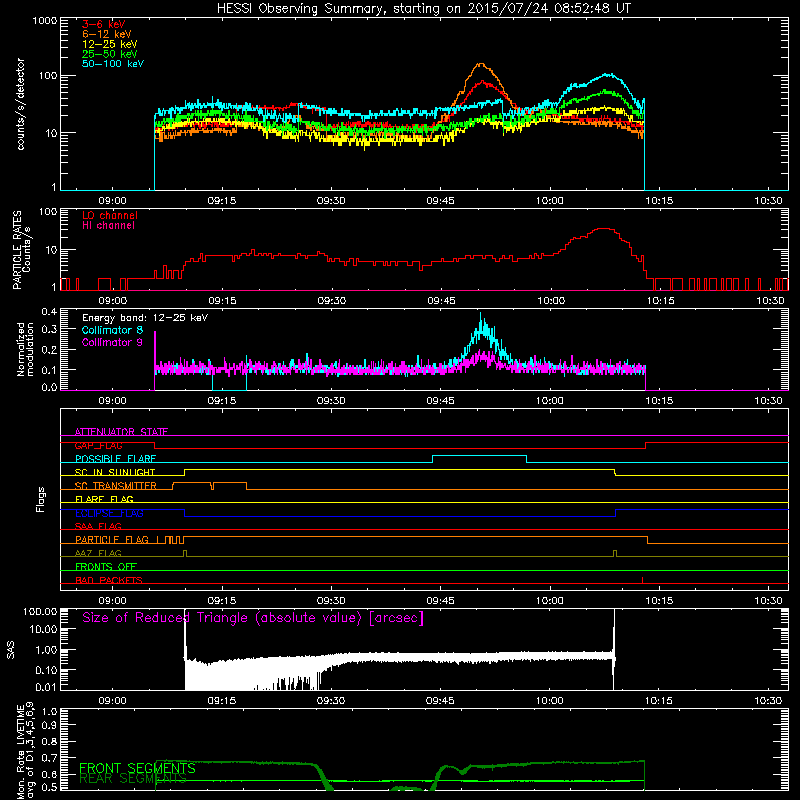Click the REAR SEGMENTS legend label

133,779
